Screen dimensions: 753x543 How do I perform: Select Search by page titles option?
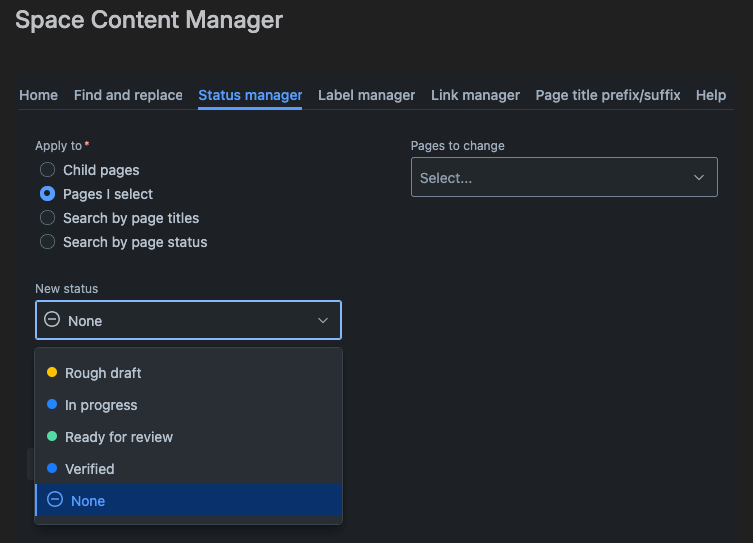pos(47,217)
